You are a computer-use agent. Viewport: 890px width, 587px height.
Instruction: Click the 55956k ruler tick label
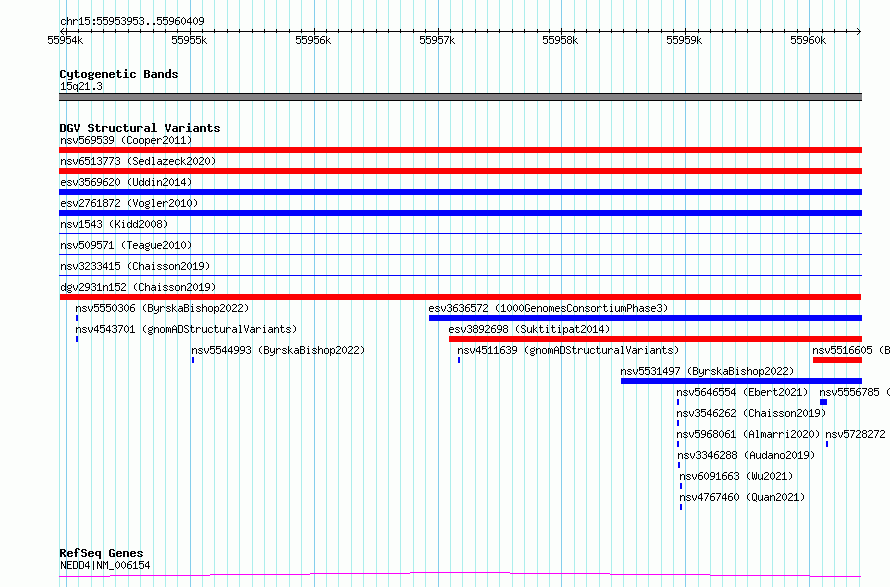tap(313, 40)
